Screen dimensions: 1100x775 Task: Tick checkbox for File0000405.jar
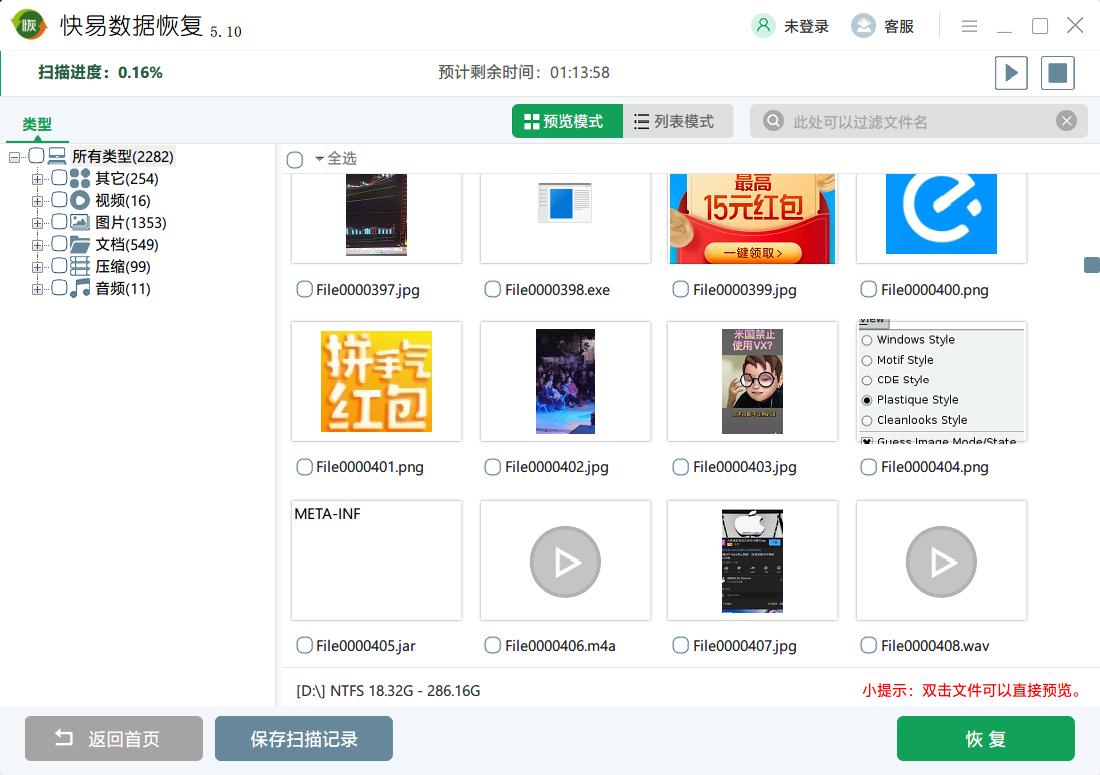coord(304,645)
